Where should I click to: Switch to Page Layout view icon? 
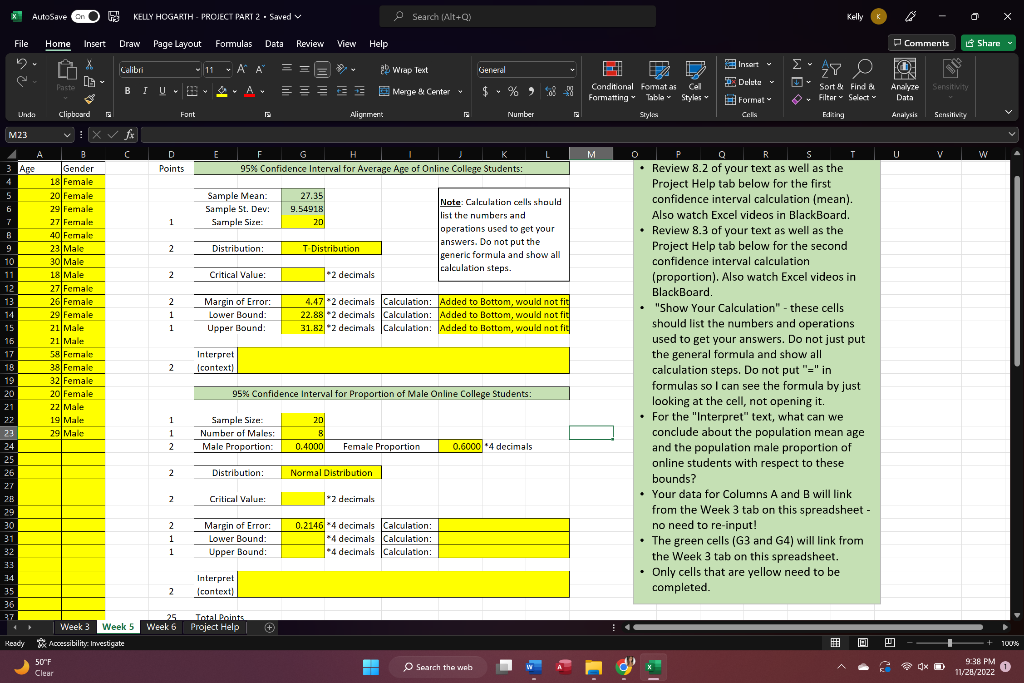tap(863, 643)
